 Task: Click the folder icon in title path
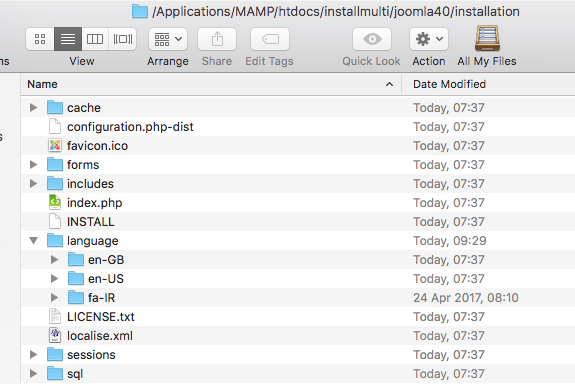(140, 11)
